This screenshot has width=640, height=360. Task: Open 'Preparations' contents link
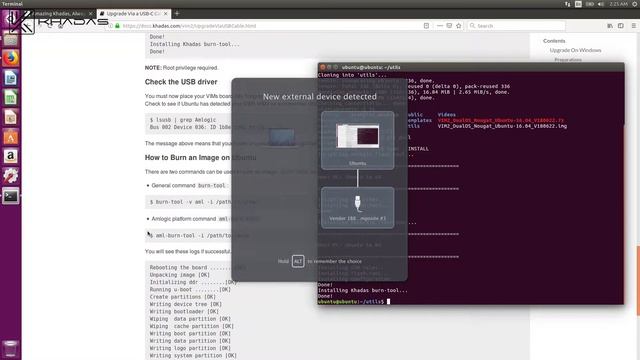(x=568, y=60)
